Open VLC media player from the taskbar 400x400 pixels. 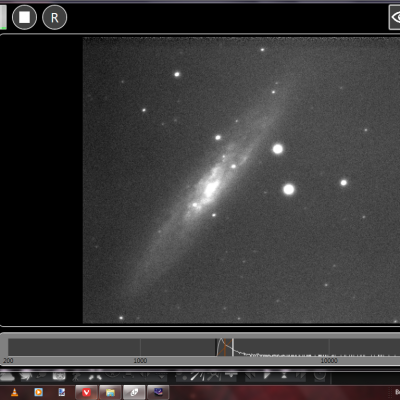(x=15, y=392)
